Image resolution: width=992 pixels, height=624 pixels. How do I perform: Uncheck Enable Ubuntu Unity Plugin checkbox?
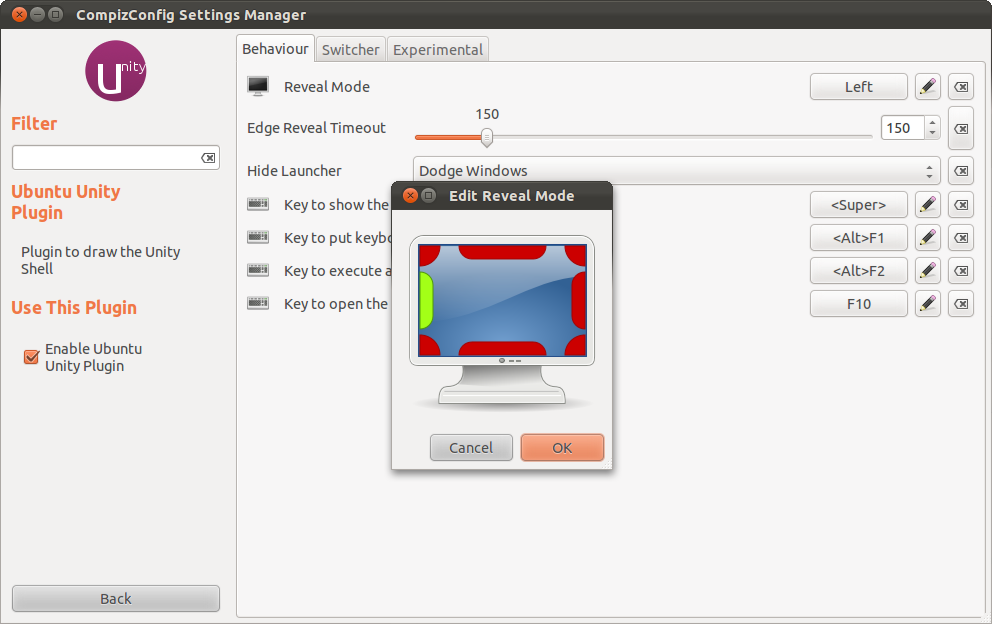[x=31, y=357]
